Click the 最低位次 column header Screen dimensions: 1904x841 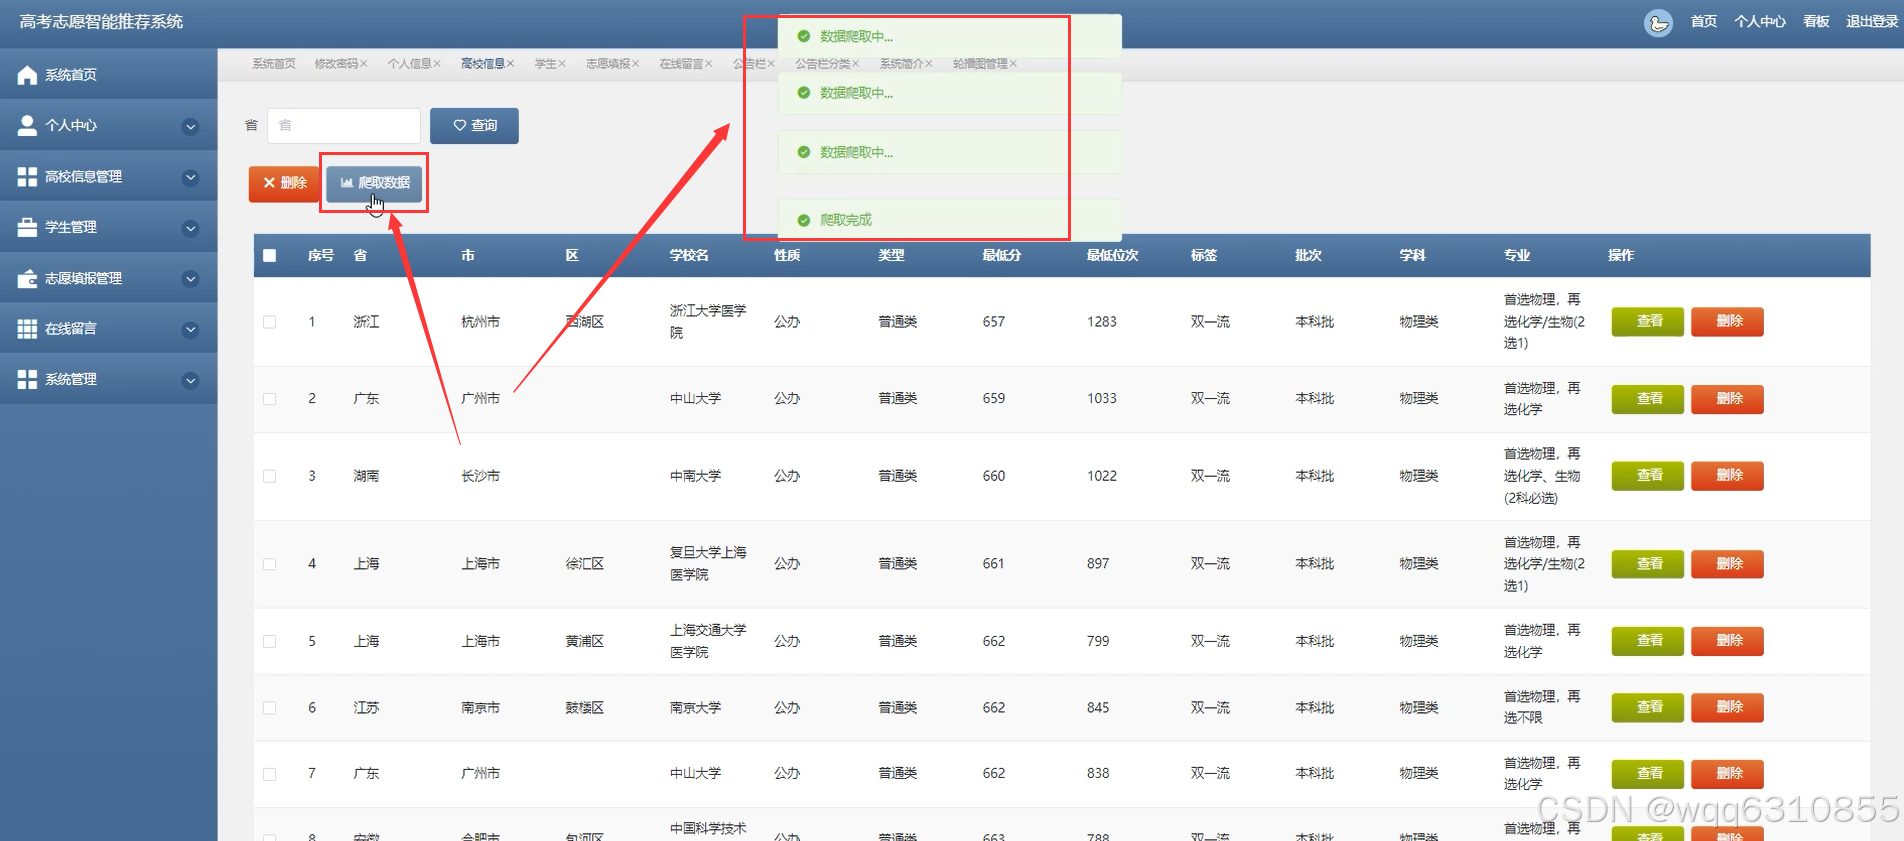tap(1112, 256)
